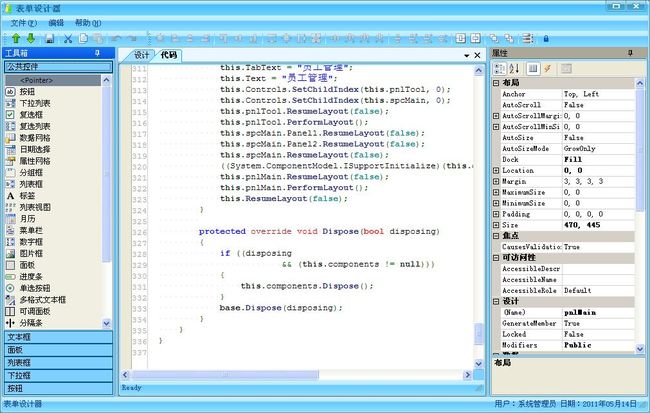
Task: Expand the Size property
Action: (496, 225)
